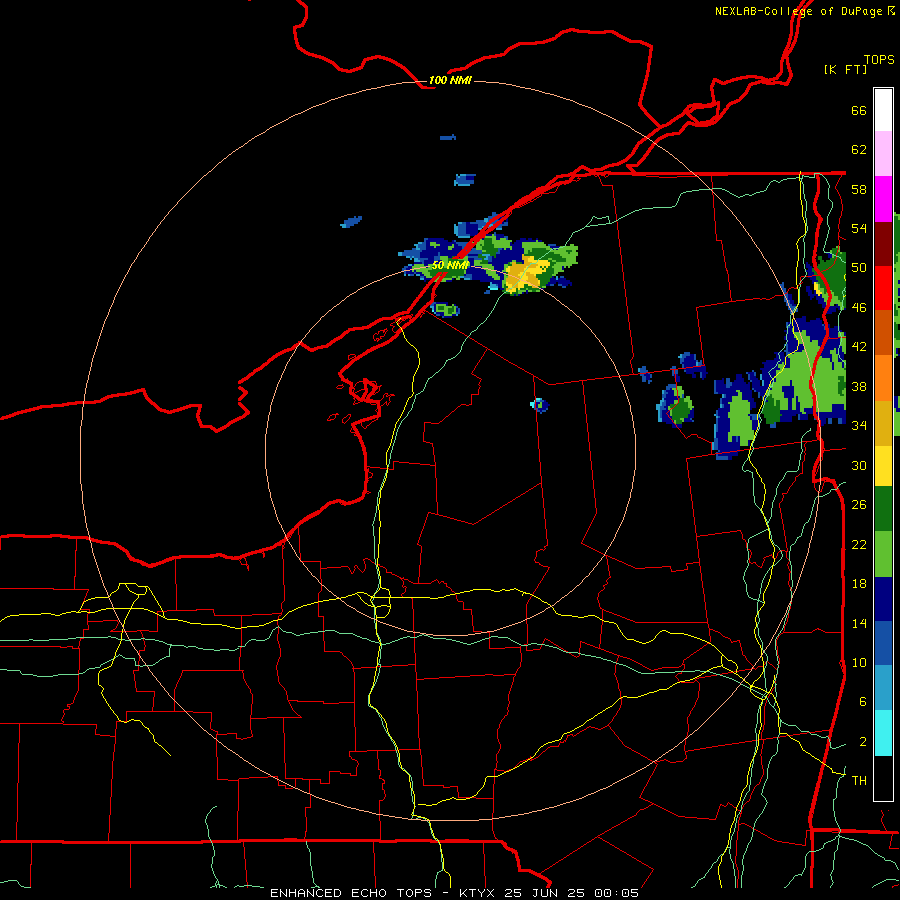Click the small green echo below the 50 NMI label
Viewport: 900px width, 900px height.
point(445,310)
